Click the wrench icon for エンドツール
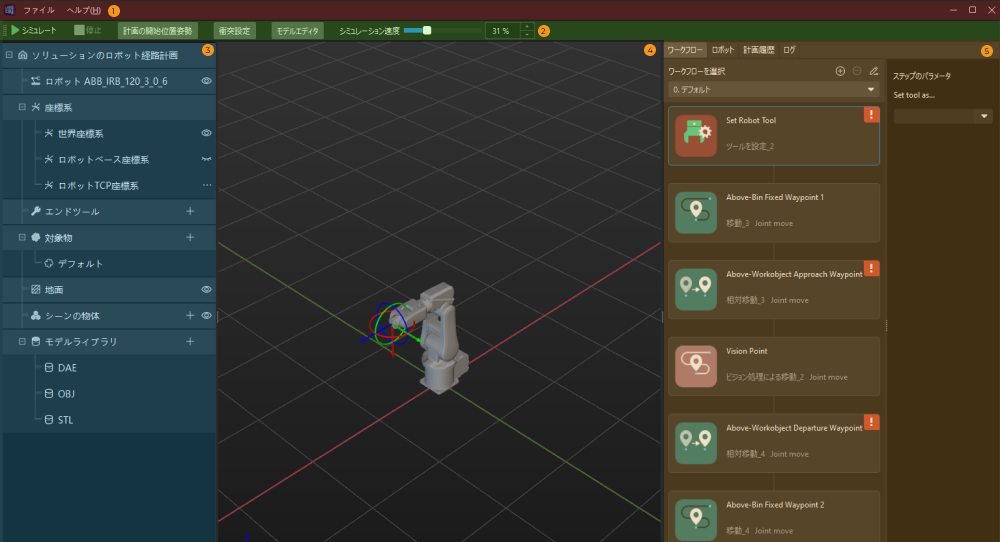Image resolution: width=1000 pixels, height=542 pixels. point(36,211)
